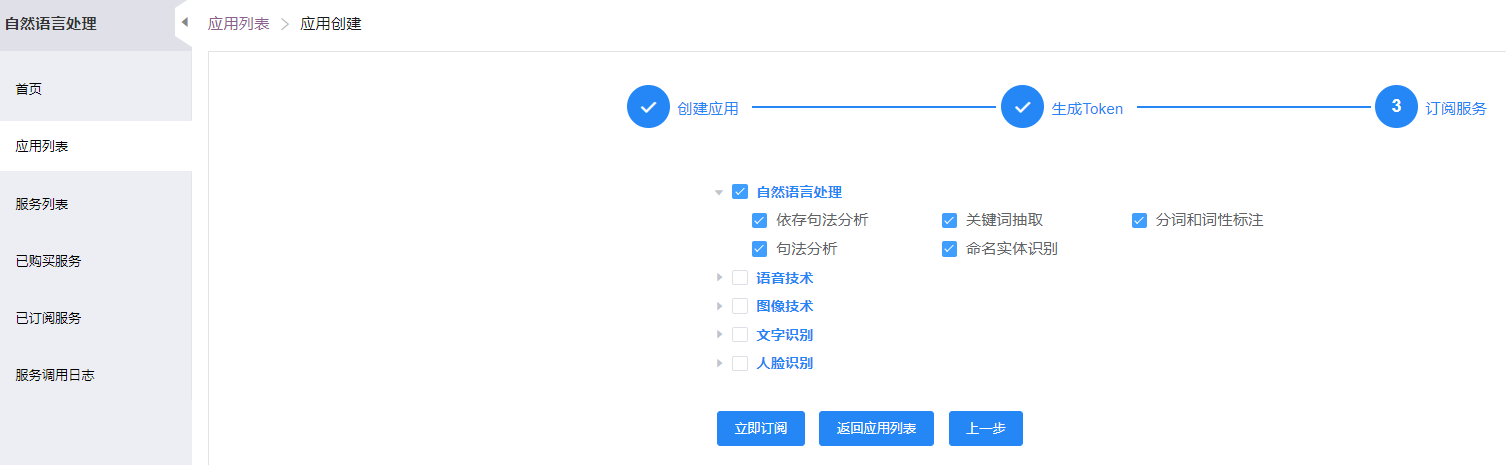Screen dimensions: 1506x465
Task: Click the step 3 订阅服务 circle
Action: click(1396, 107)
